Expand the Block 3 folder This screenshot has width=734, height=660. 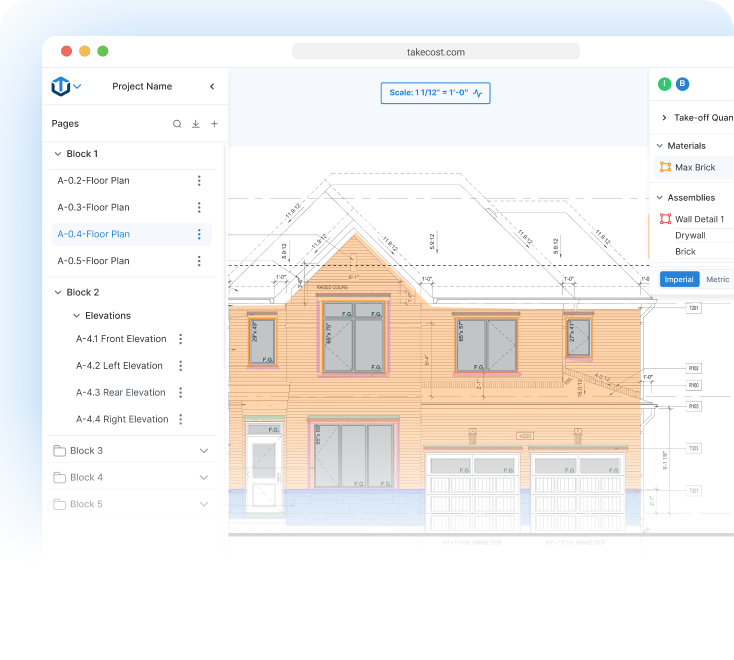[x=204, y=451]
